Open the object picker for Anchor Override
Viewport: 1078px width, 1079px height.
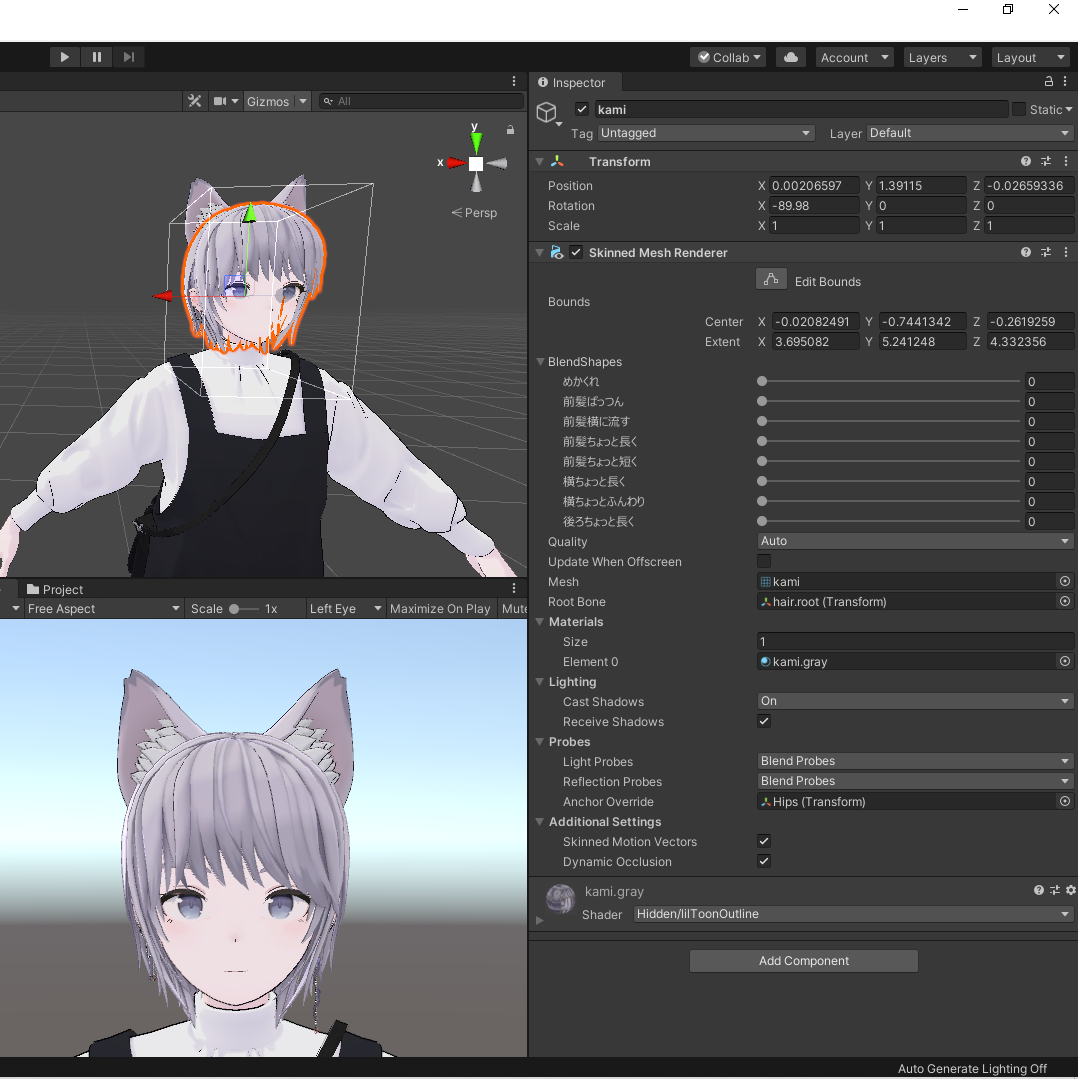[x=1064, y=801]
